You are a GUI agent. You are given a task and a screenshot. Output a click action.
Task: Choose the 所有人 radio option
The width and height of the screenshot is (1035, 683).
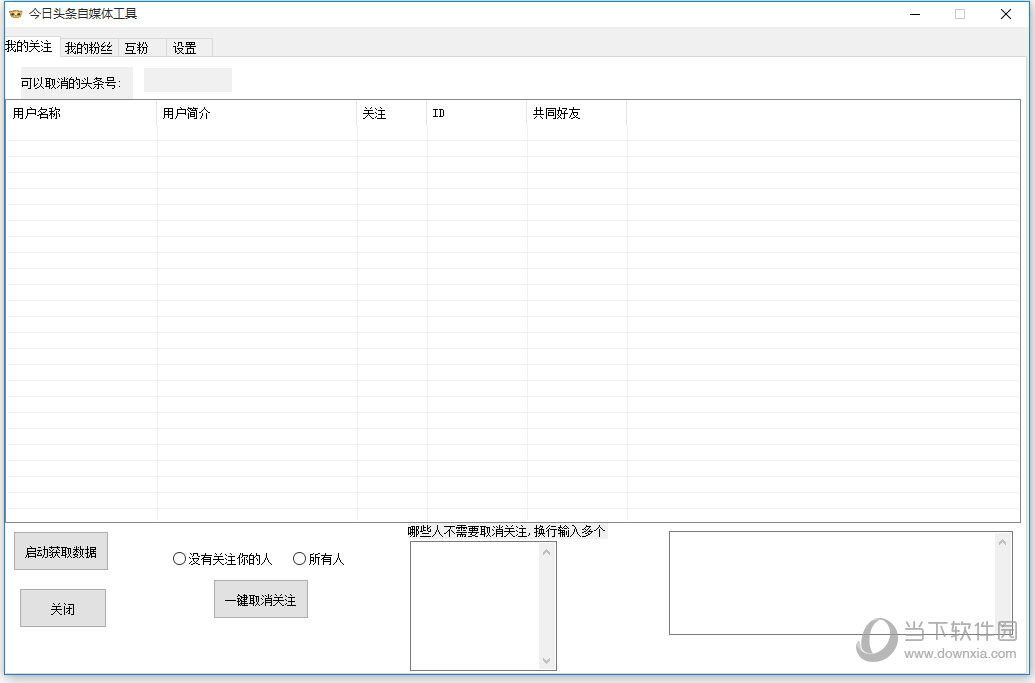(300, 559)
